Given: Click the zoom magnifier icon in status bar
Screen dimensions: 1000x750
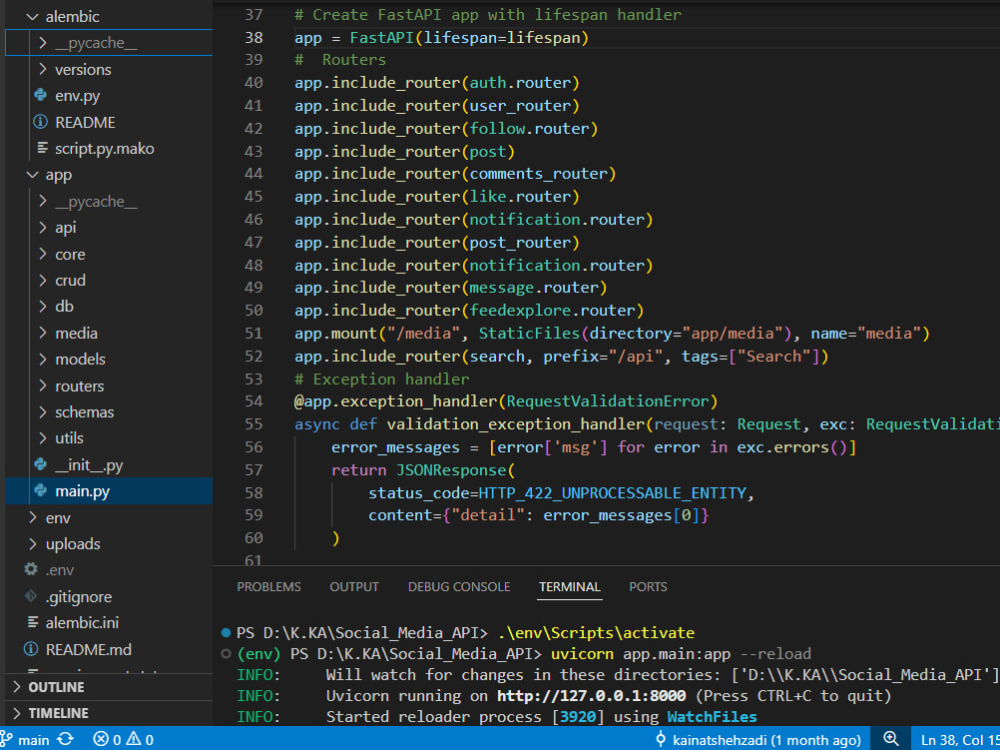Looking at the screenshot, I should (891, 739).
